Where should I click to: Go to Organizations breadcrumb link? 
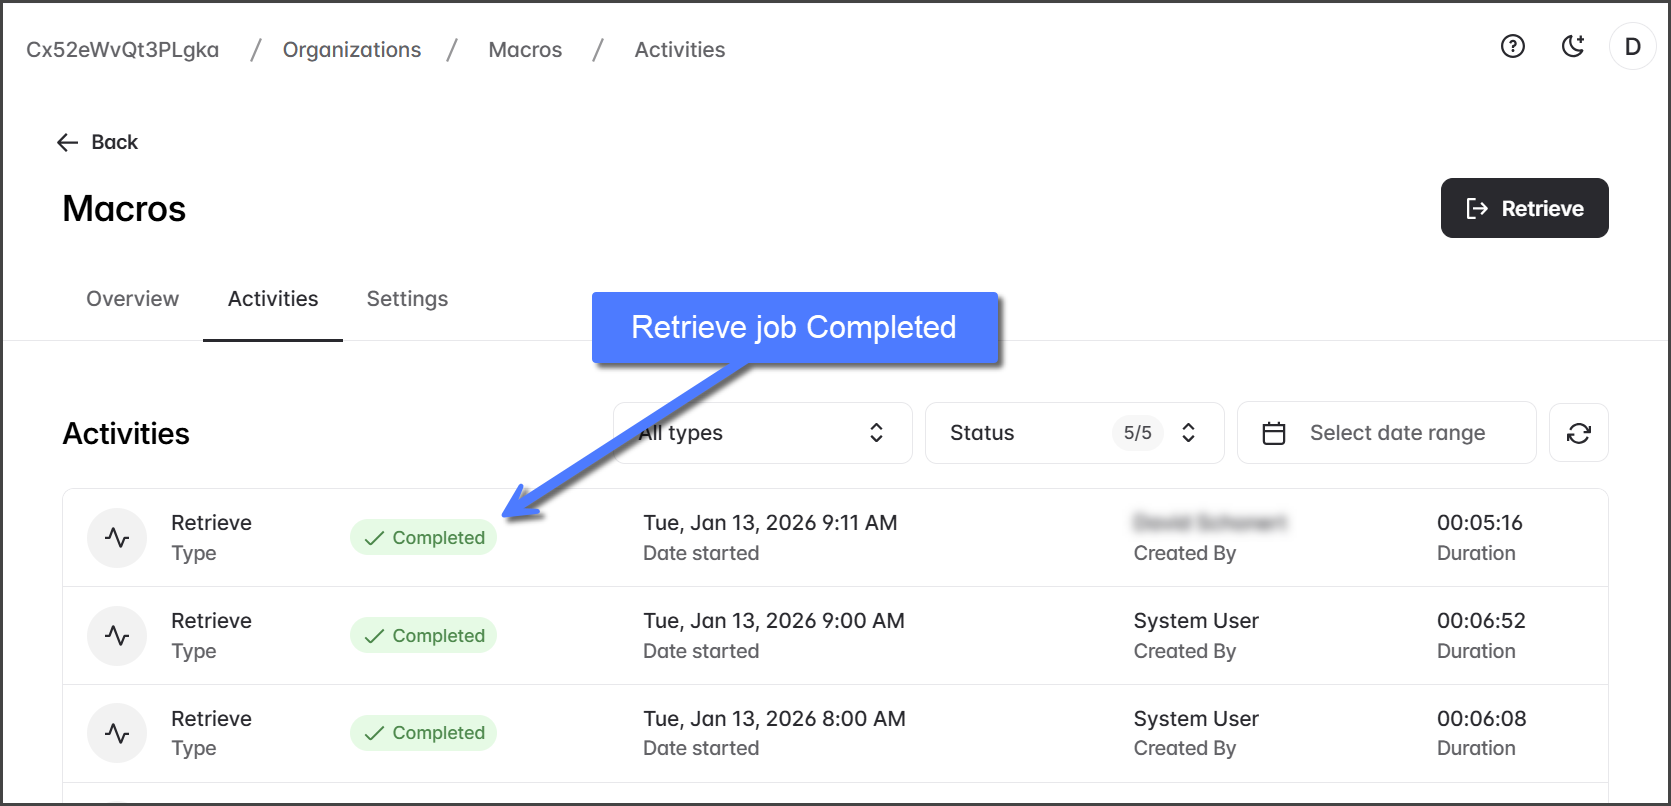352,50
